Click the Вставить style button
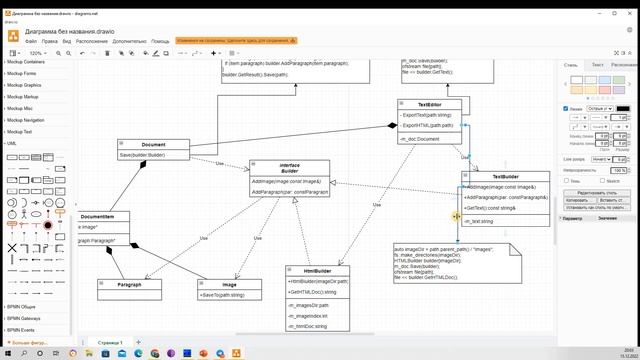Viewport: 640px width, 360px height. click(614, 200)
